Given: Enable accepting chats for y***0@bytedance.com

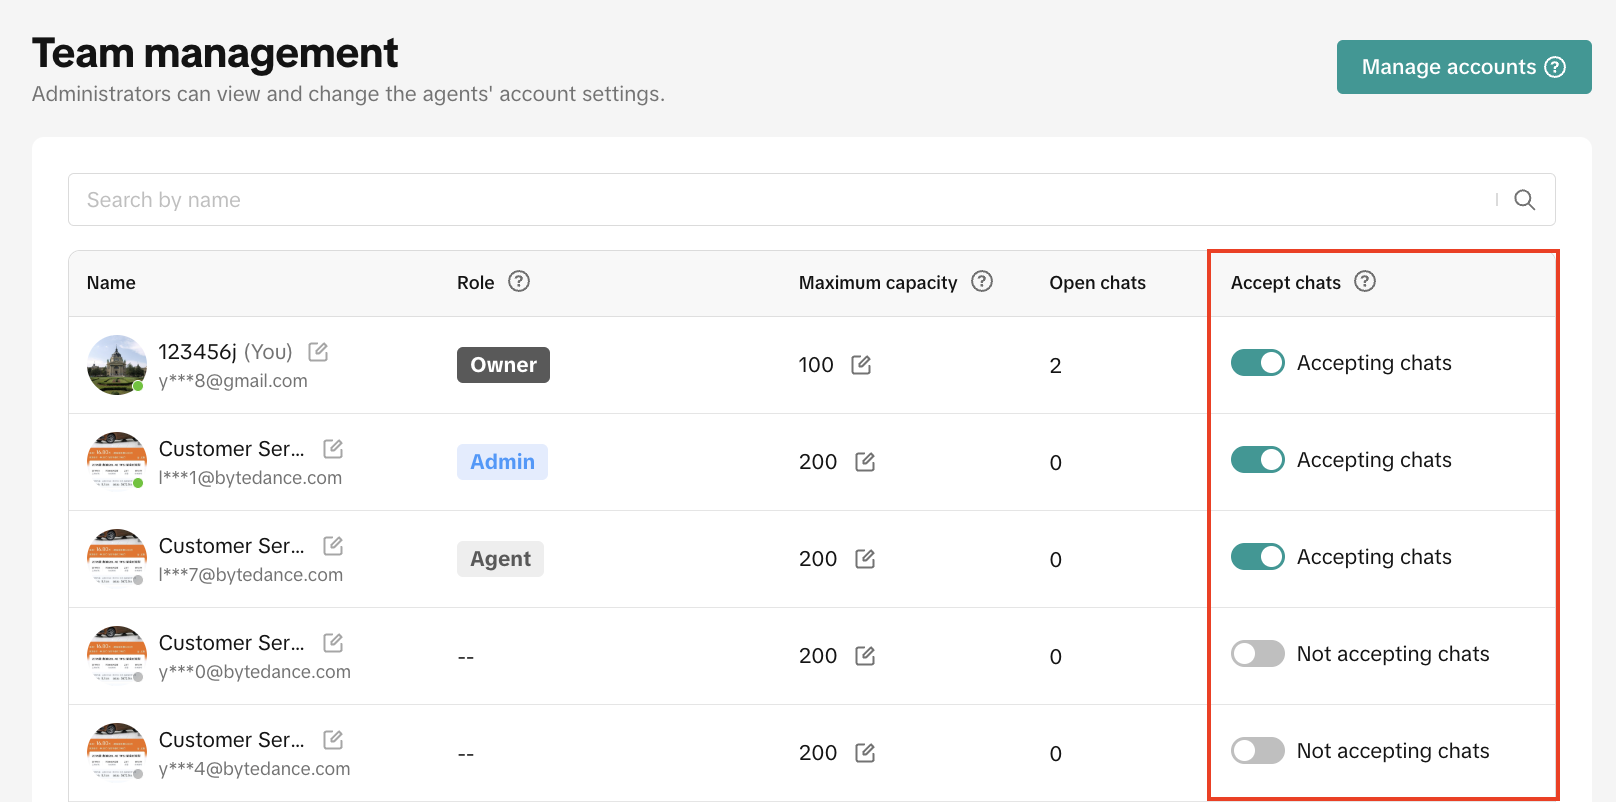Looking at the screenshot, I should click(x=1257, y=654).
